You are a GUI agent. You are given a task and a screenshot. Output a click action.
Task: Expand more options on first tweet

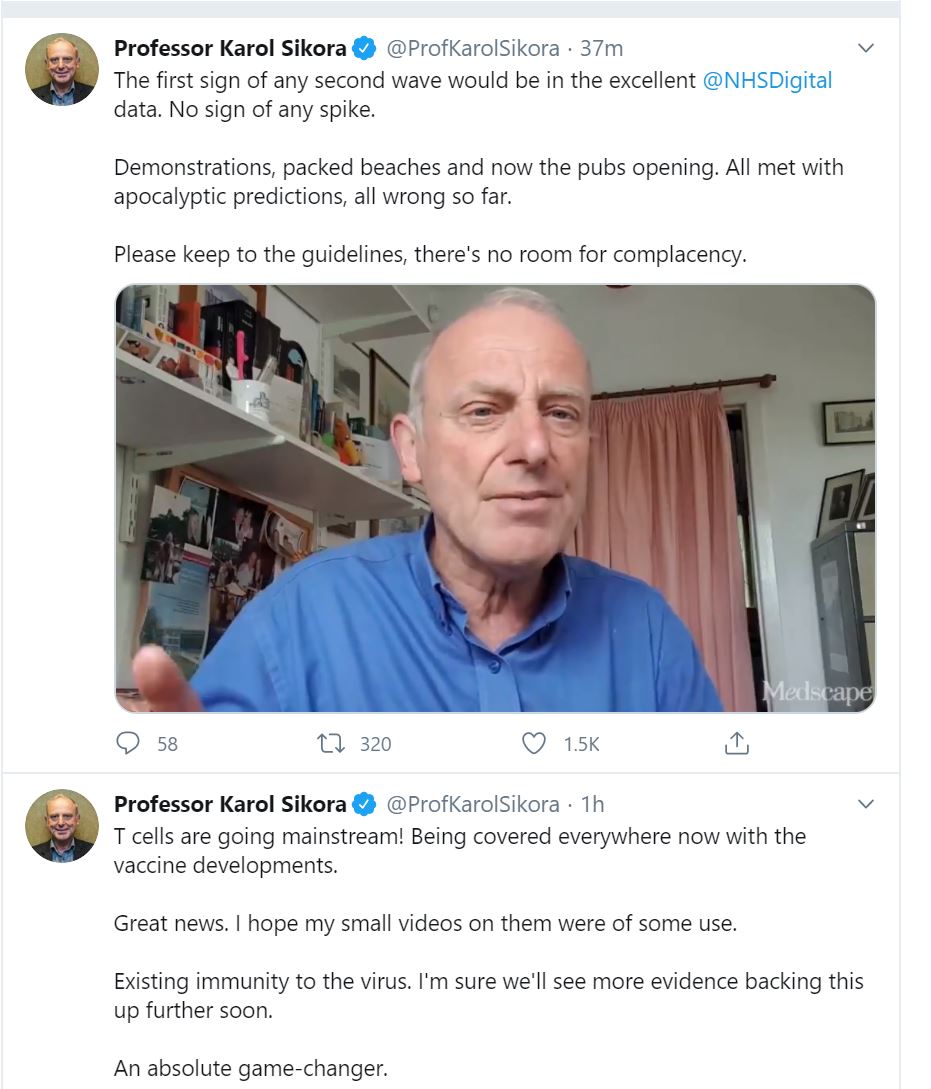[866, 48]
